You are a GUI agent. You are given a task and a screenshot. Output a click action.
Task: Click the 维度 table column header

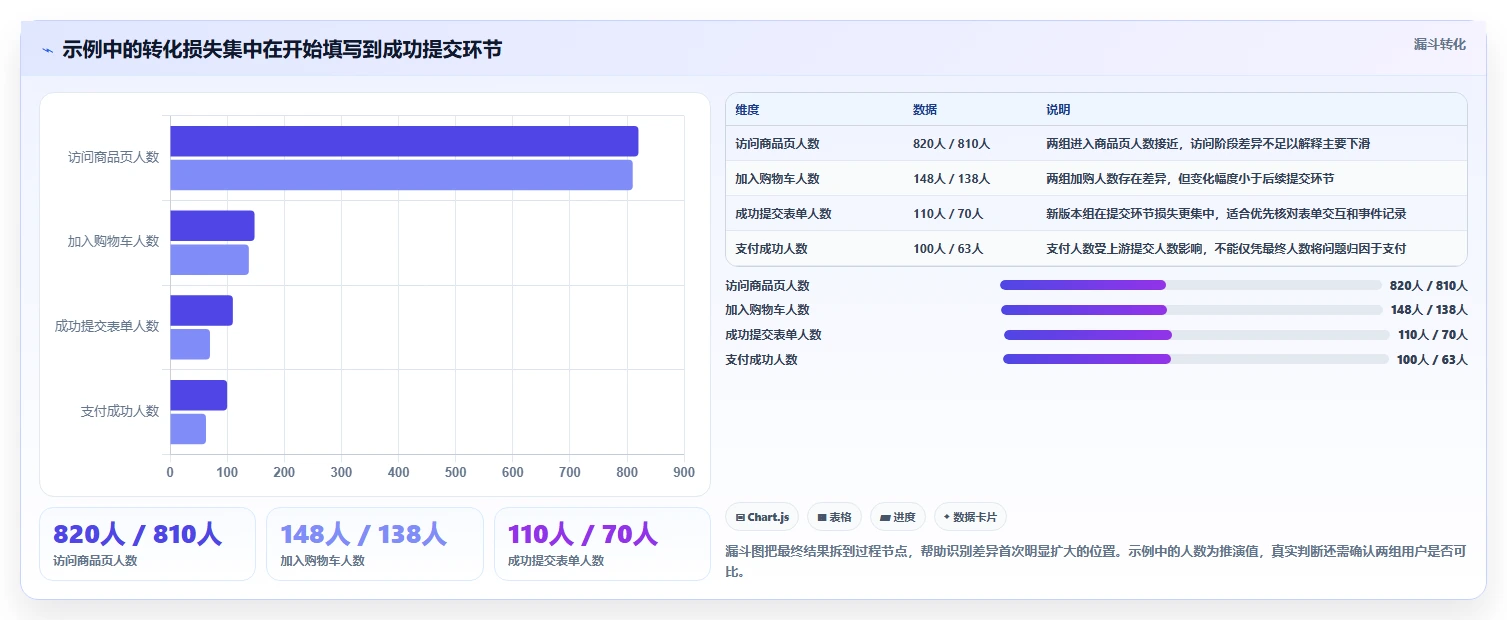coord(747,110)
